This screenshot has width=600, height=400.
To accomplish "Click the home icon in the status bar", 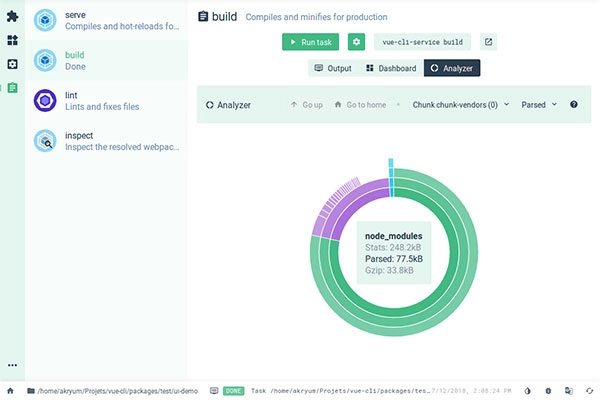I will coord(10,390).
